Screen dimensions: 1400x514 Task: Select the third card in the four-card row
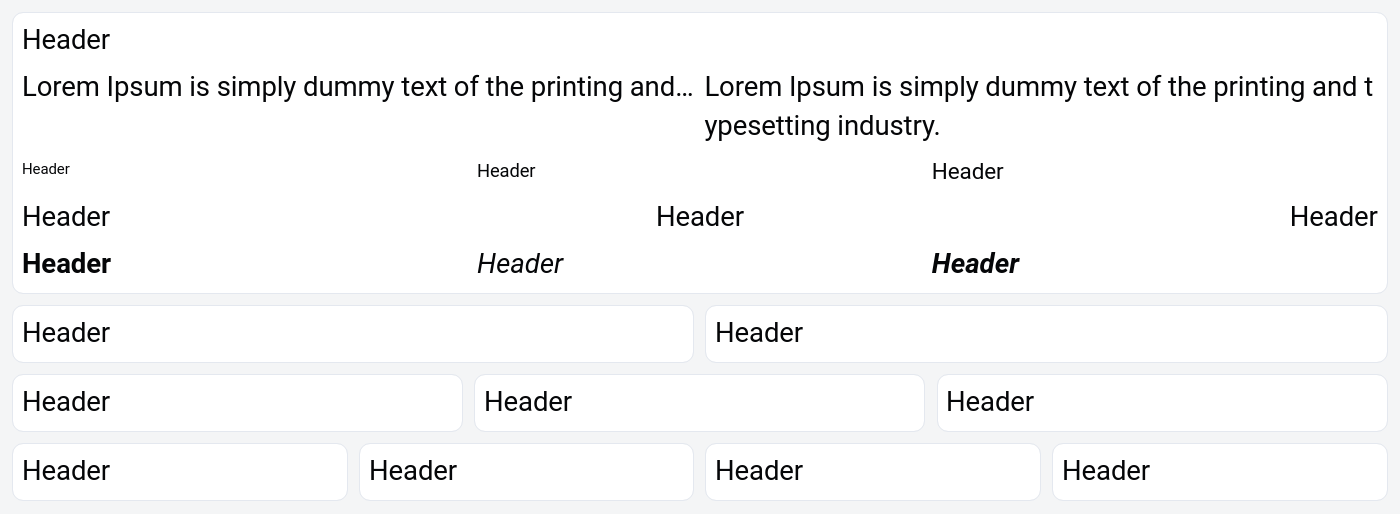pyautogui.click(x=873, y=472)
